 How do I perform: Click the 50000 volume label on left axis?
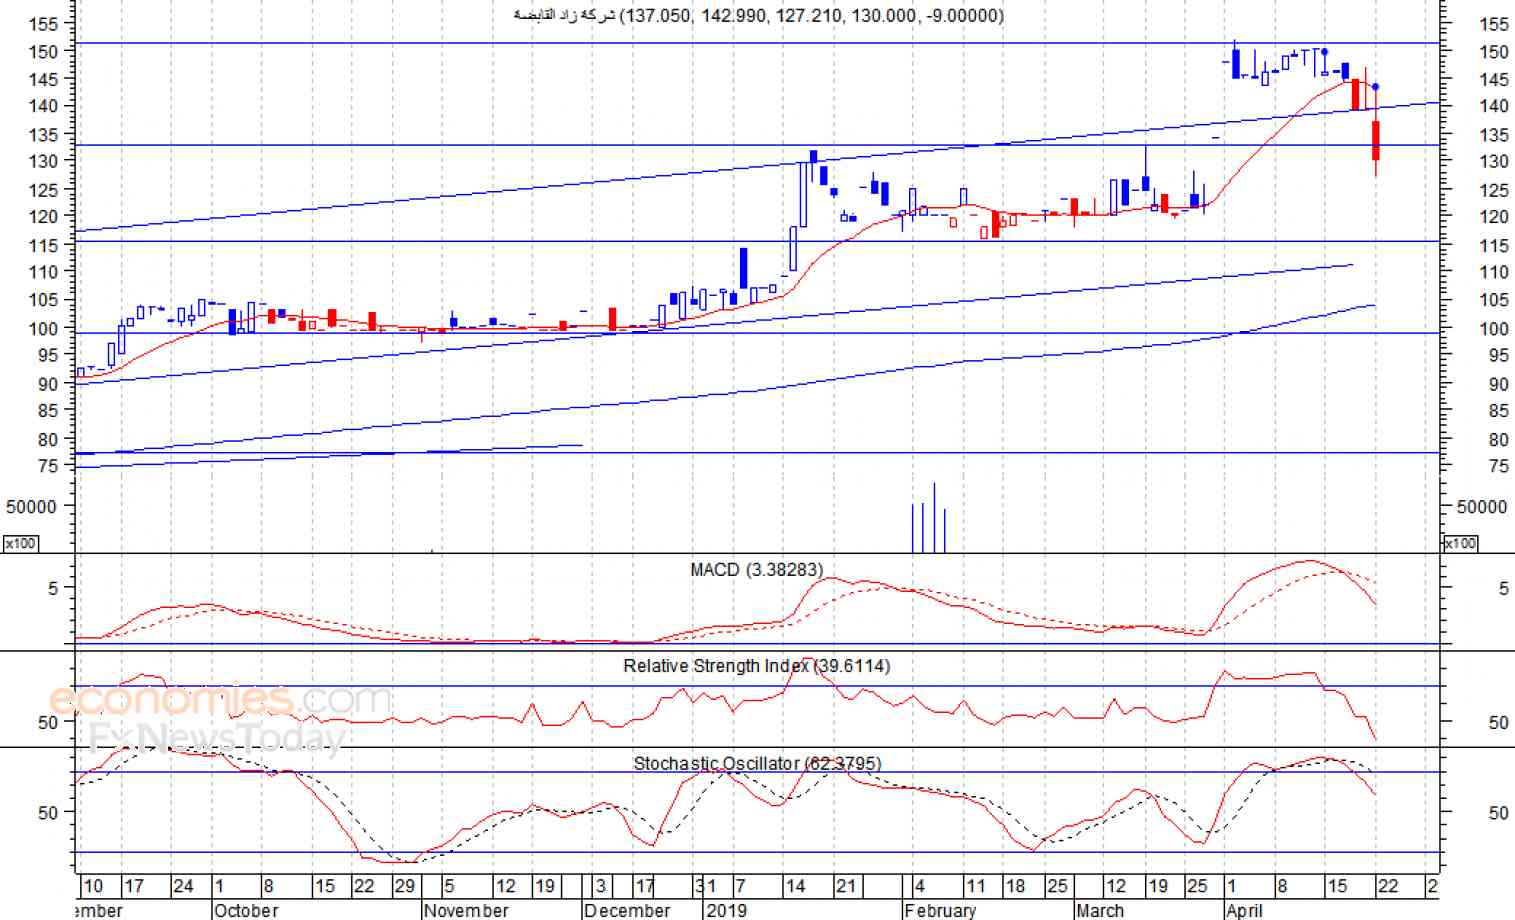pos(31,507)
